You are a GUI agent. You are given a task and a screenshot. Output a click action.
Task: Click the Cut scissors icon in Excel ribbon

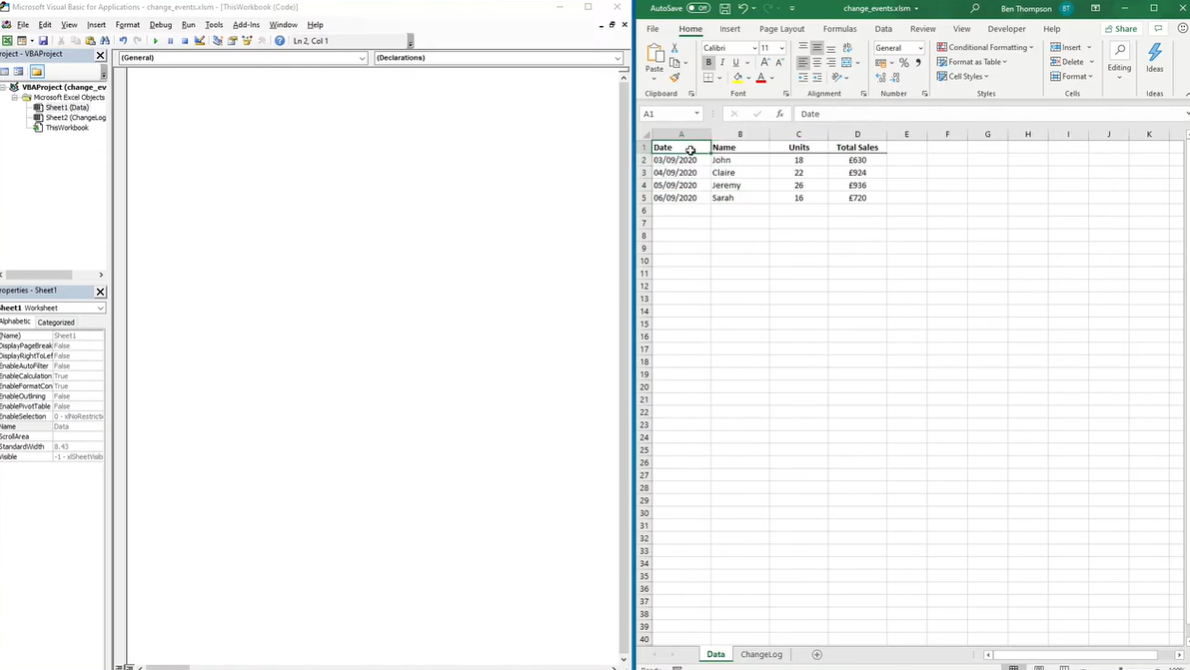pos(674,48)
